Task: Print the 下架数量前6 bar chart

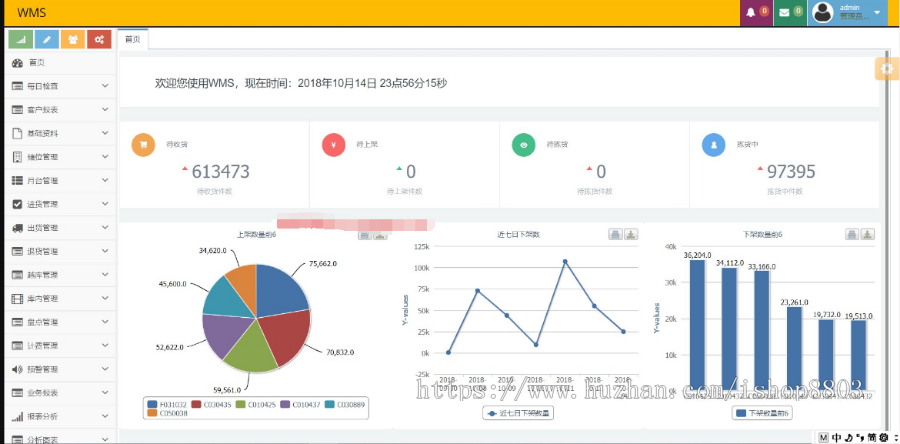Action: [x=852, y=234]
